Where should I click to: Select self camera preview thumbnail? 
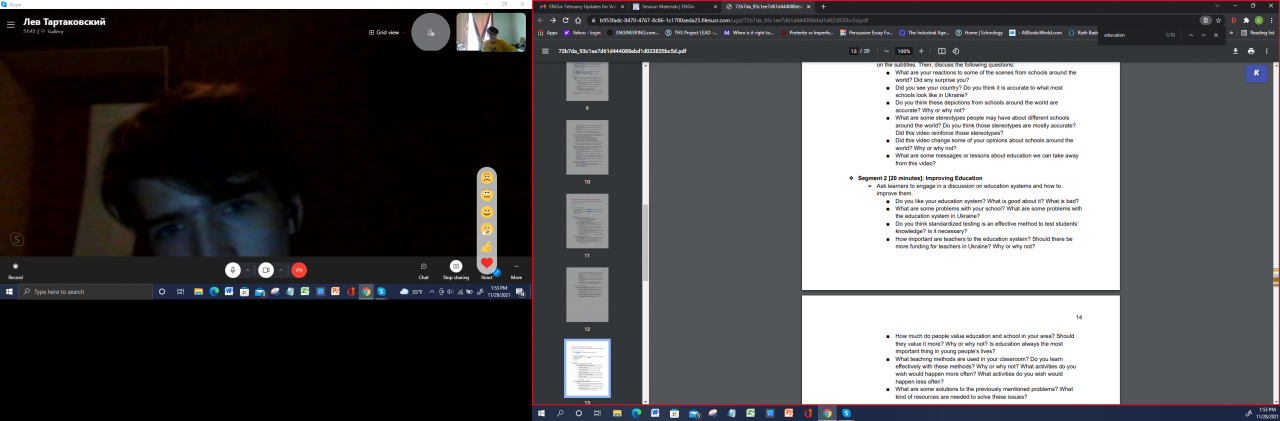[x=491, y=32]
